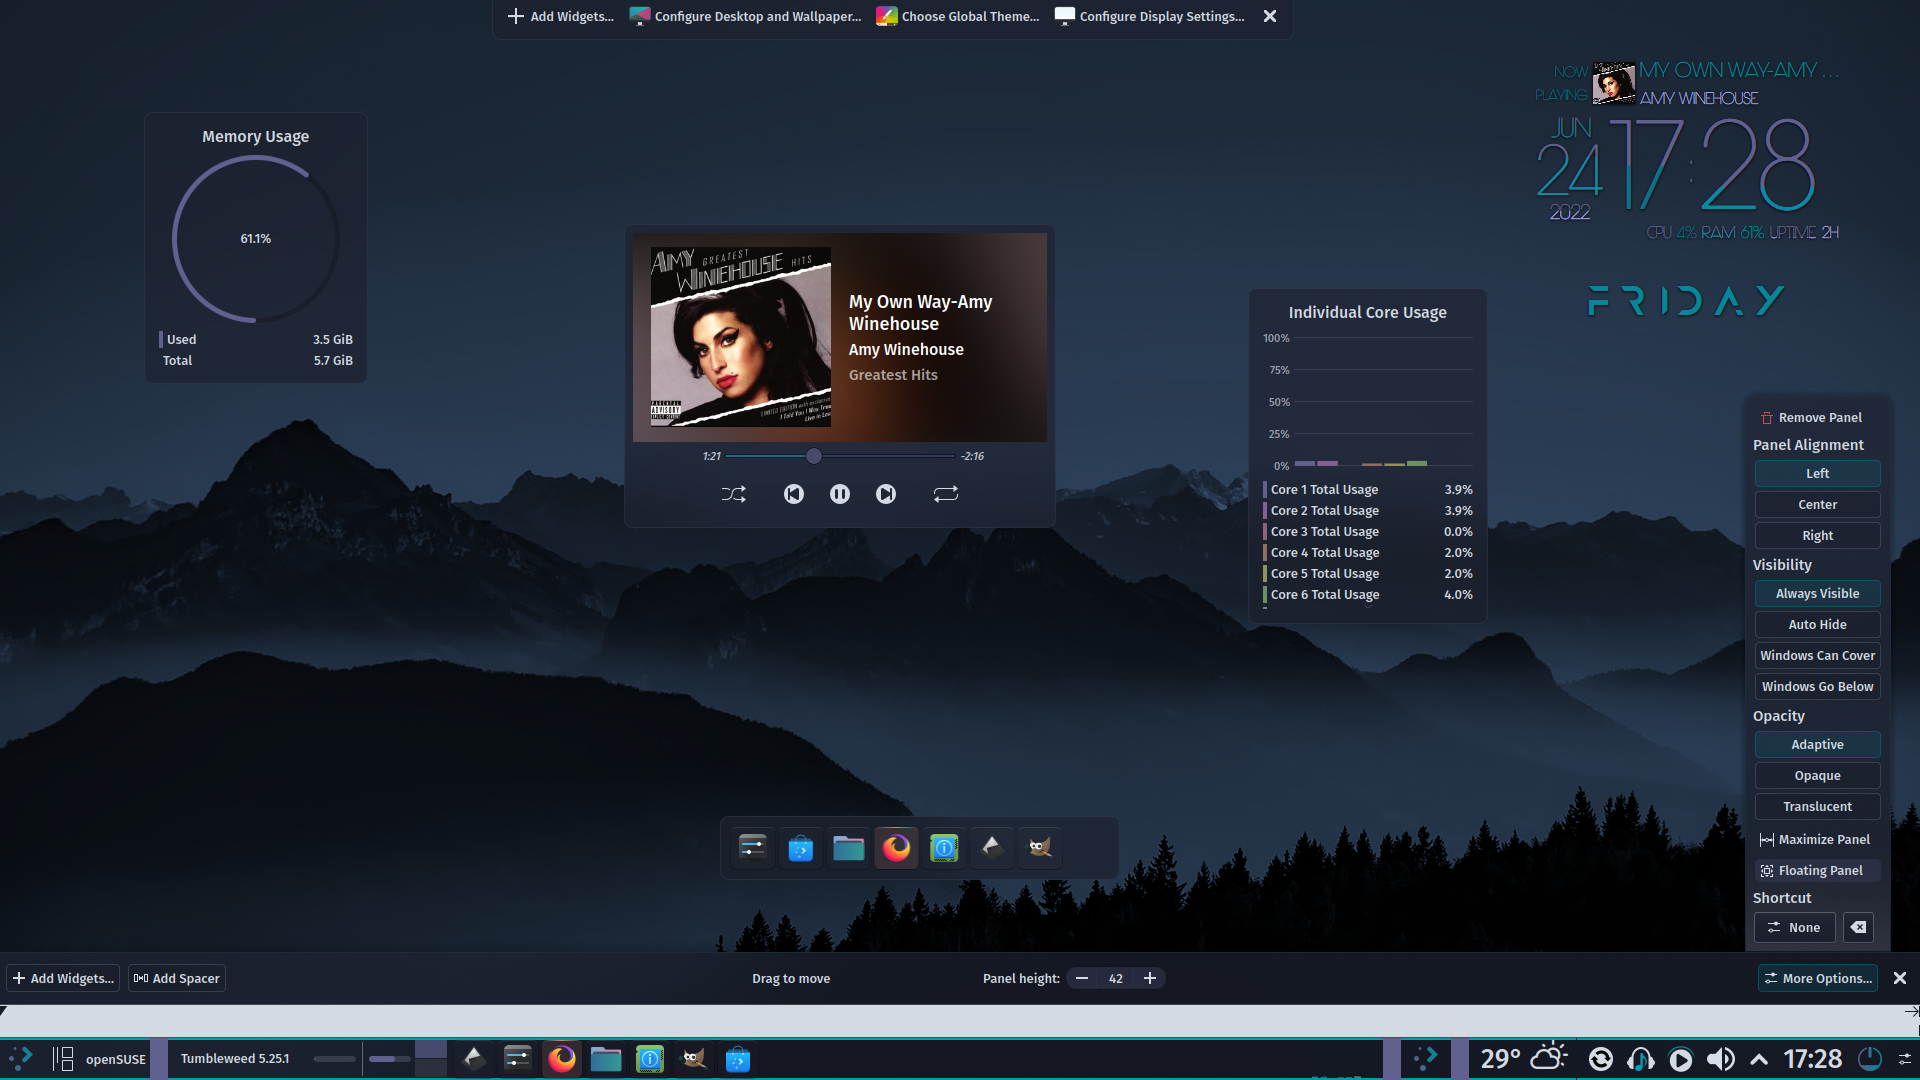1920x1080 pixels.
Task: Align the panel to the Center
Action: click(1817, 505)
